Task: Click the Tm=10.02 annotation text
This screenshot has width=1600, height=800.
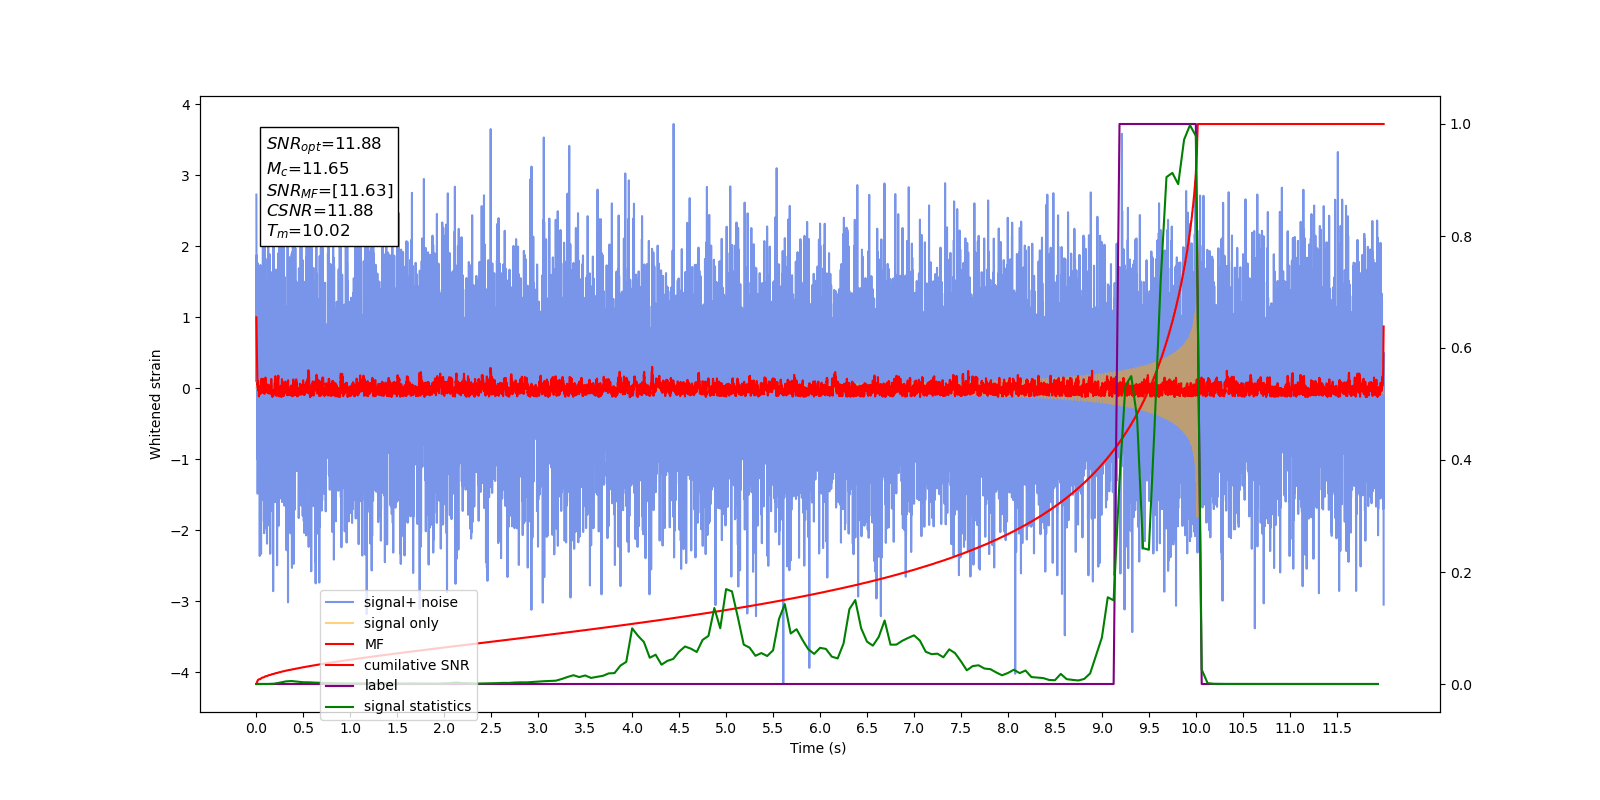Action: (309, 231)
